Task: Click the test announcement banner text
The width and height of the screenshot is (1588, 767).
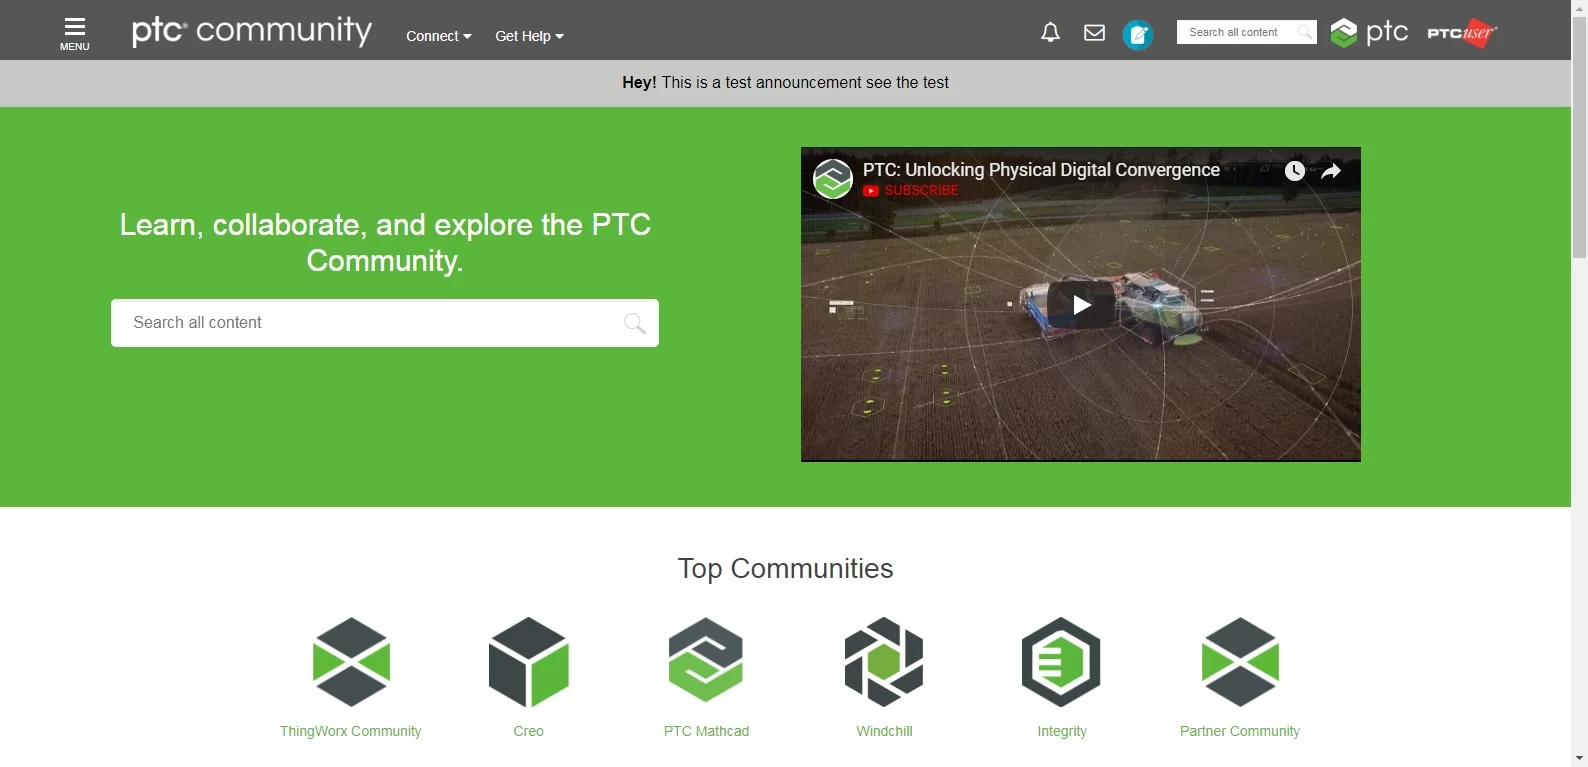Action: 785,83
